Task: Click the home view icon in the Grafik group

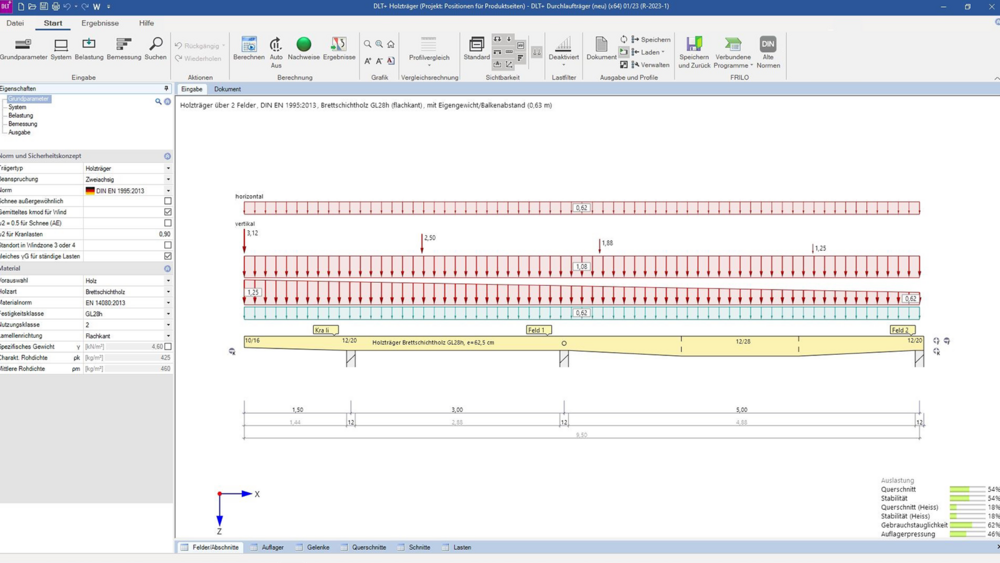Action: tap(390, 44)
